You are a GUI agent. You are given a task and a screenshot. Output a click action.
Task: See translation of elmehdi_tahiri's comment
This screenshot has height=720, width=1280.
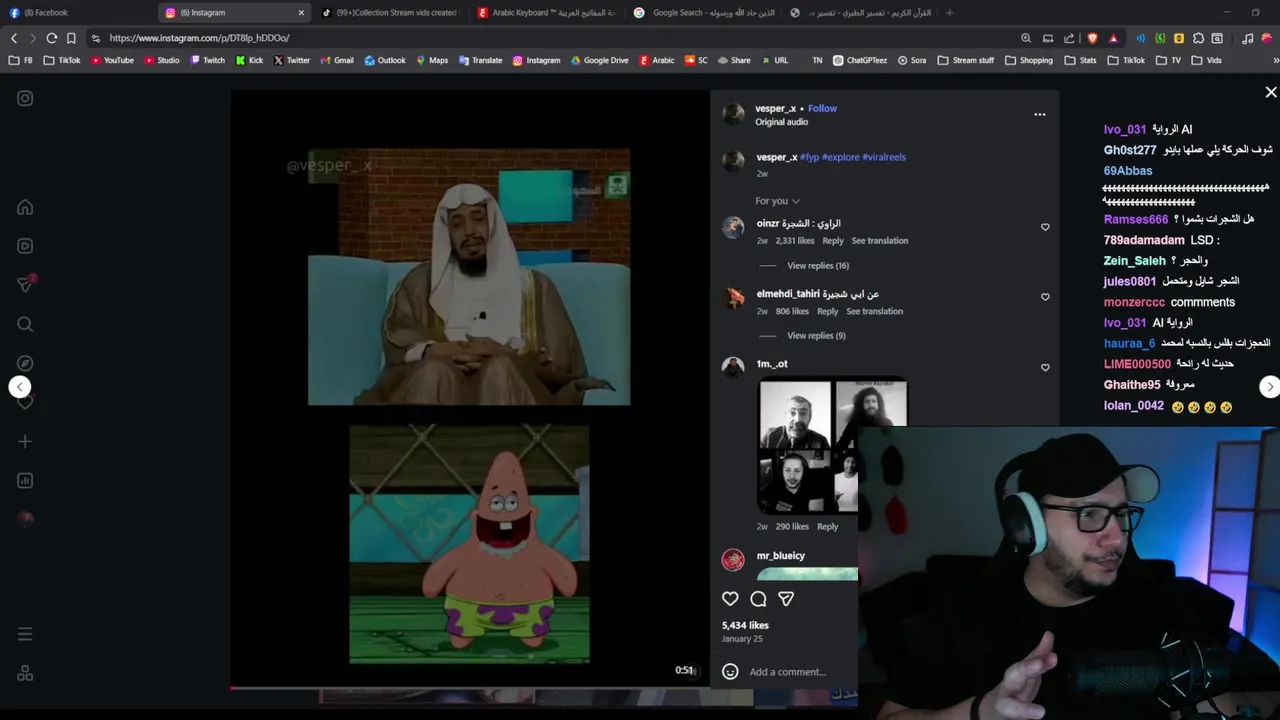click(x=875, y=311)
